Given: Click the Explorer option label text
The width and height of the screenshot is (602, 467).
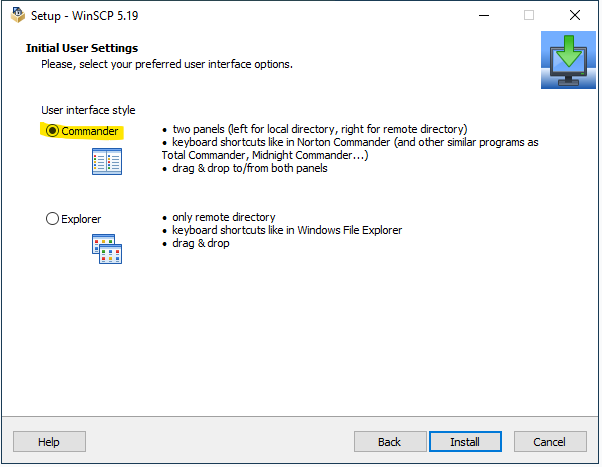Looking at the screenshot, I should coord(81,219).
